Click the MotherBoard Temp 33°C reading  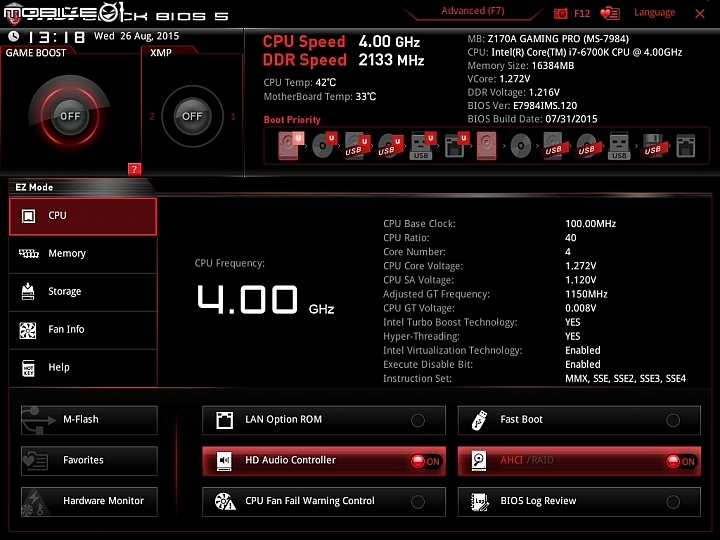(x=320, y=97)
